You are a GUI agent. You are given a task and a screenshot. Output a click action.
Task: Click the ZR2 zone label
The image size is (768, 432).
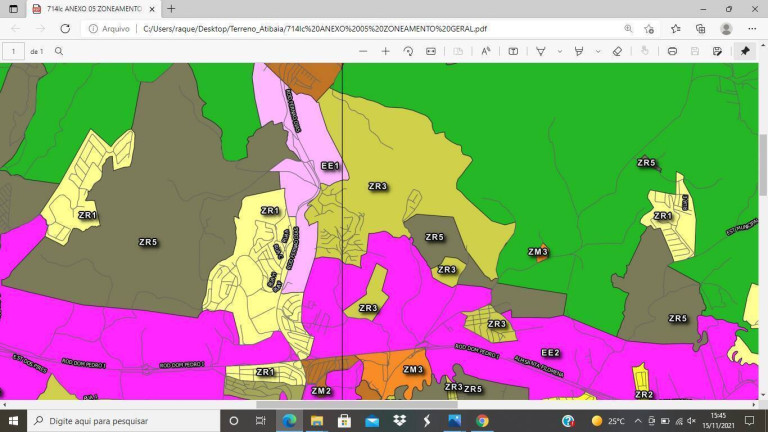pyautogui.click(x=644, y=395)
